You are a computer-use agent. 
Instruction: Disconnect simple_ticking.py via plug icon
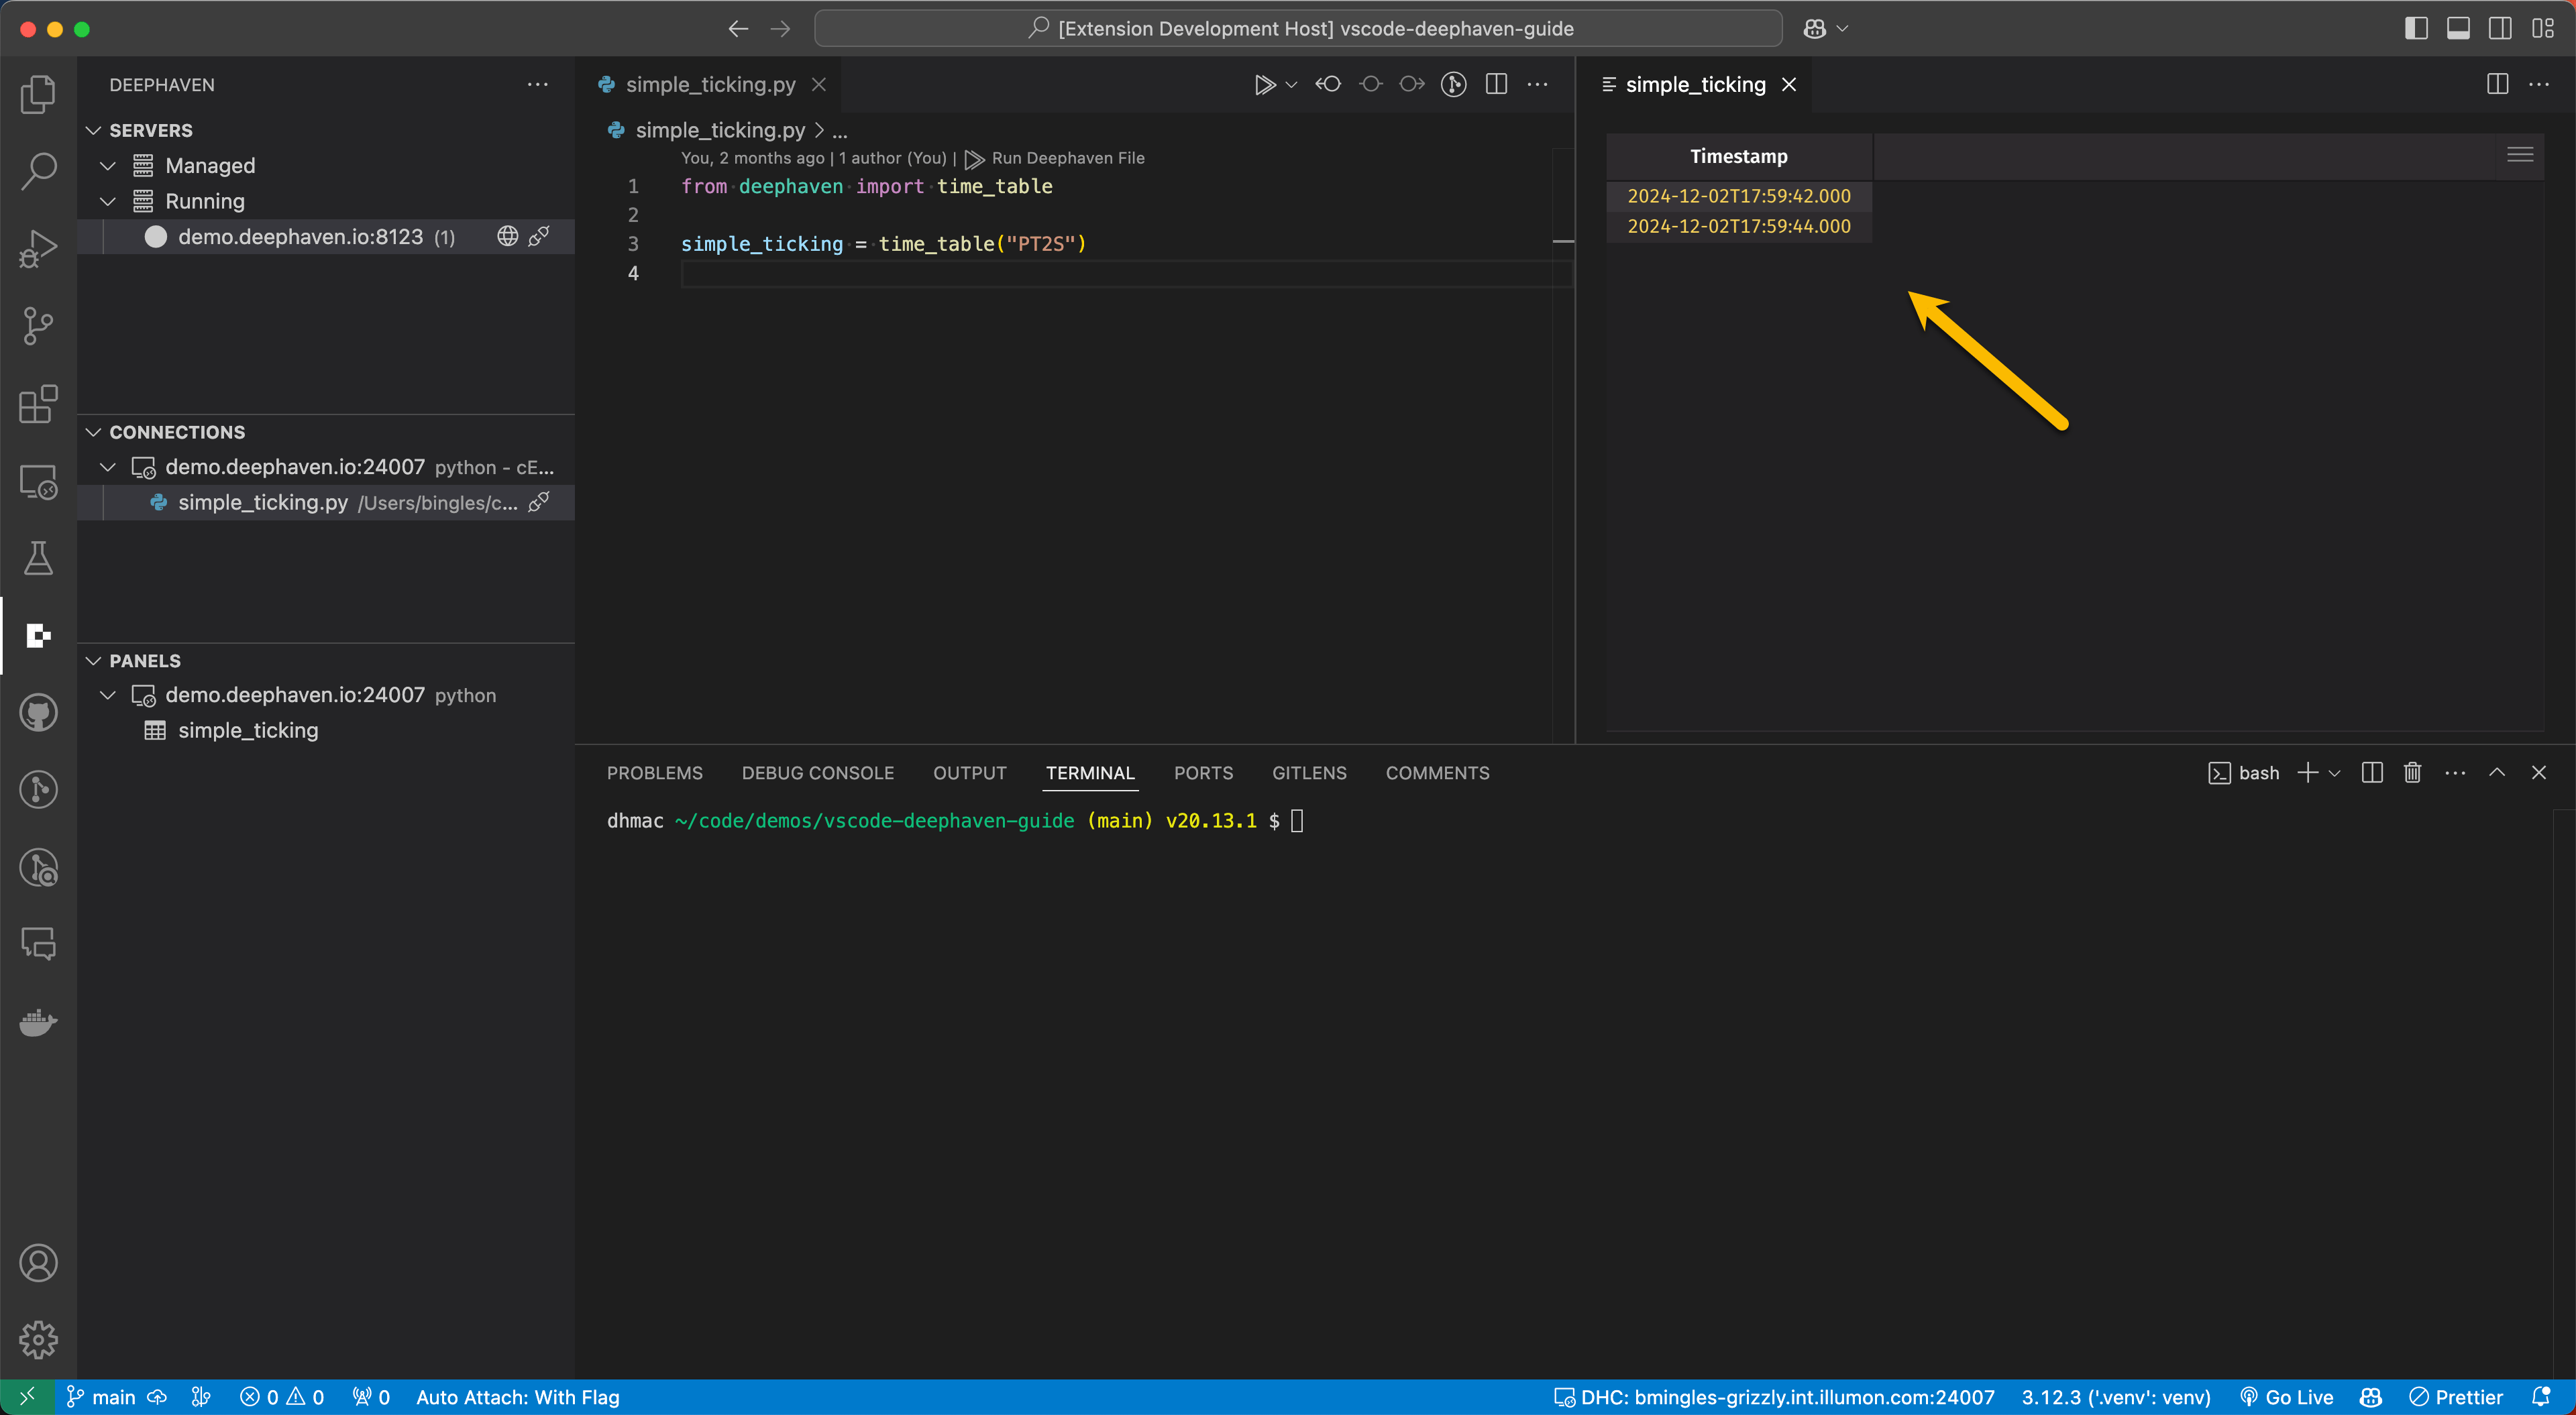coord(539,502)
